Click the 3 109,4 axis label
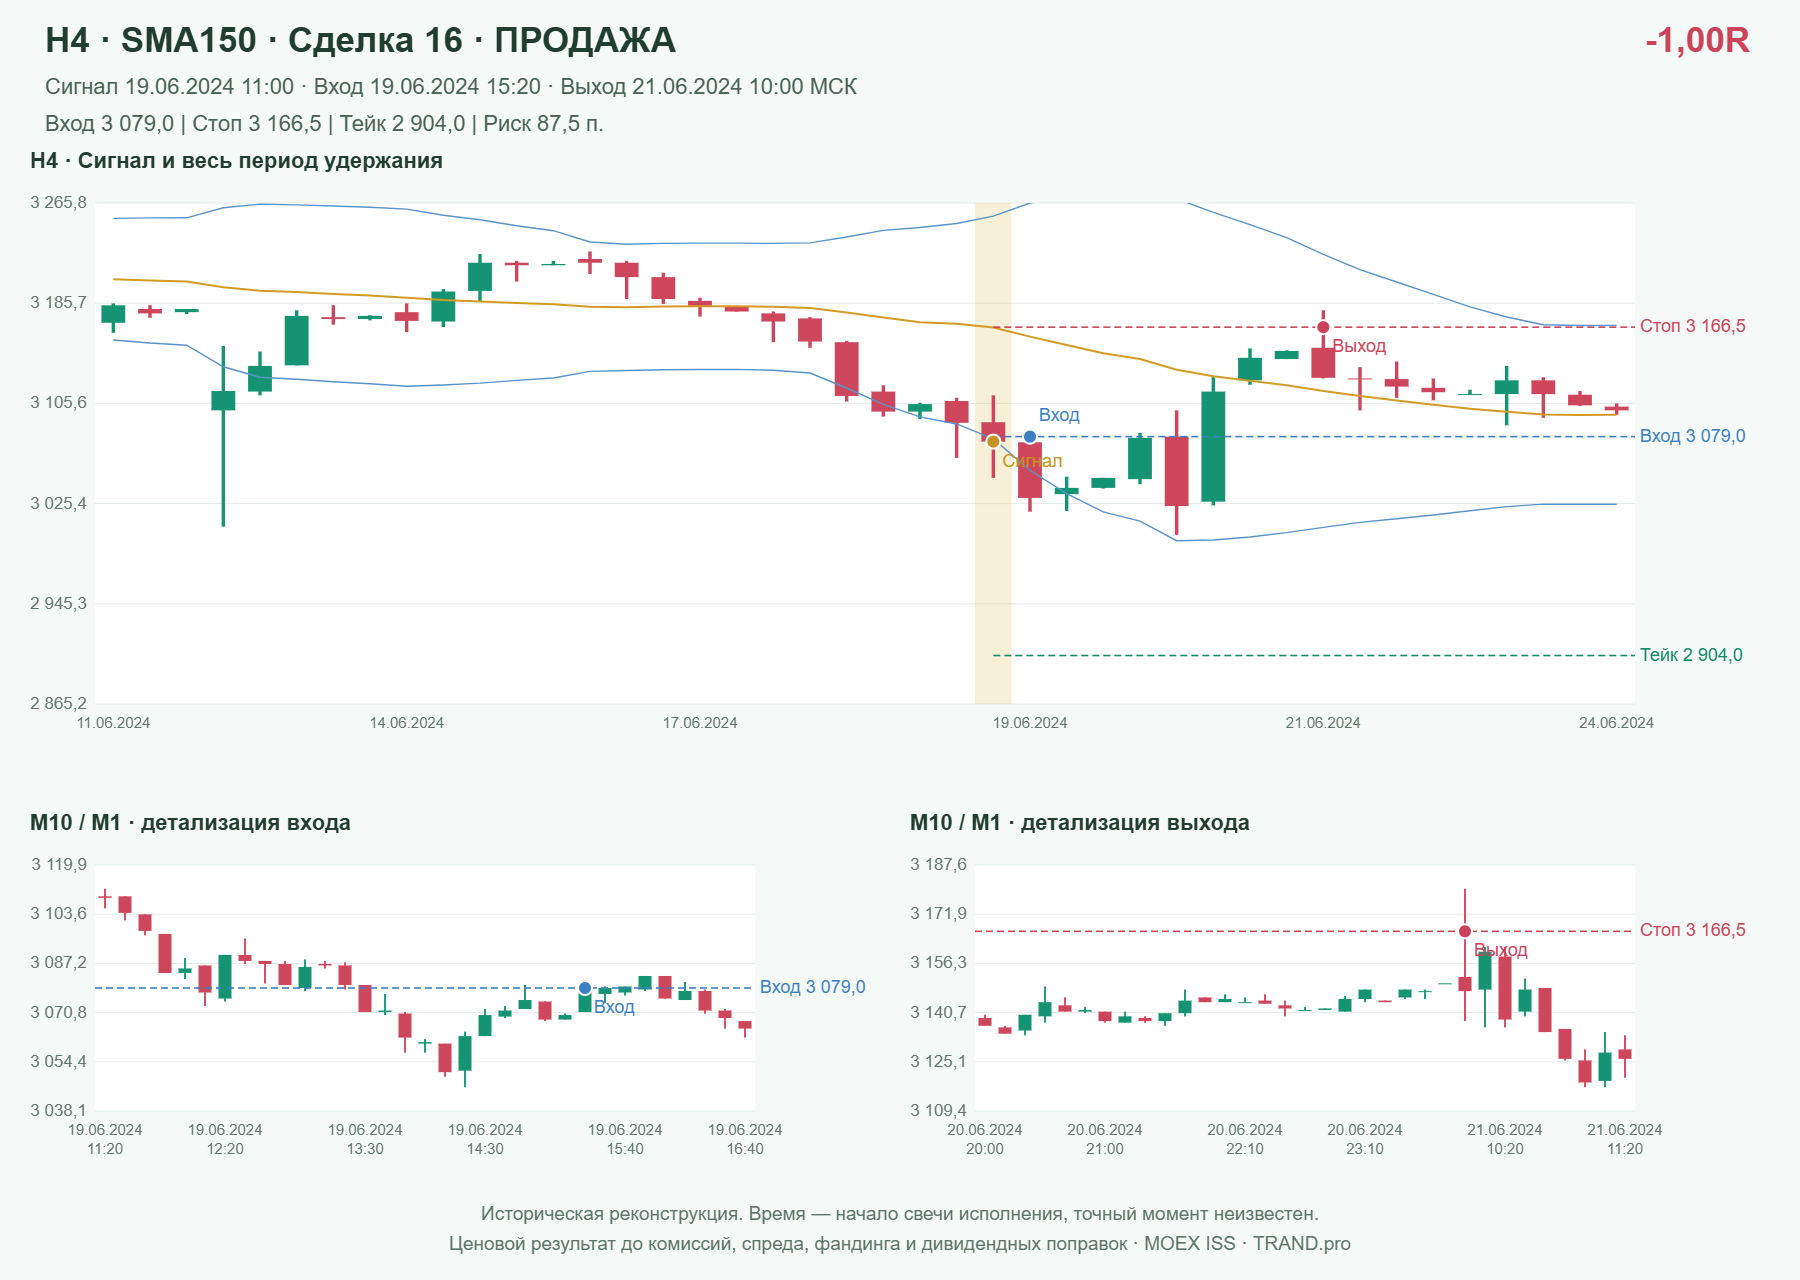Image resolution: width=1800 pixels, height=1280 pixels. pyautogui.click(x=939, y=1110)
